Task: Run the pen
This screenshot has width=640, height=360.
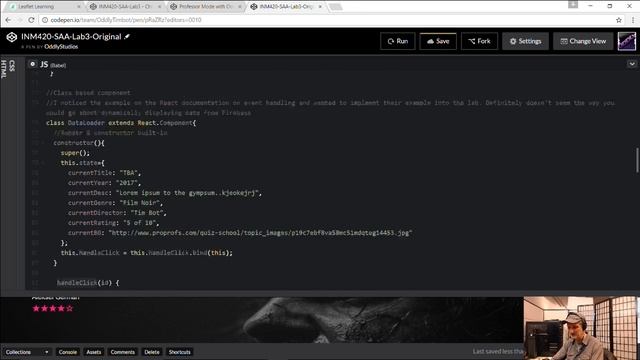Action: pyautogui.click(x=398, y=41)
